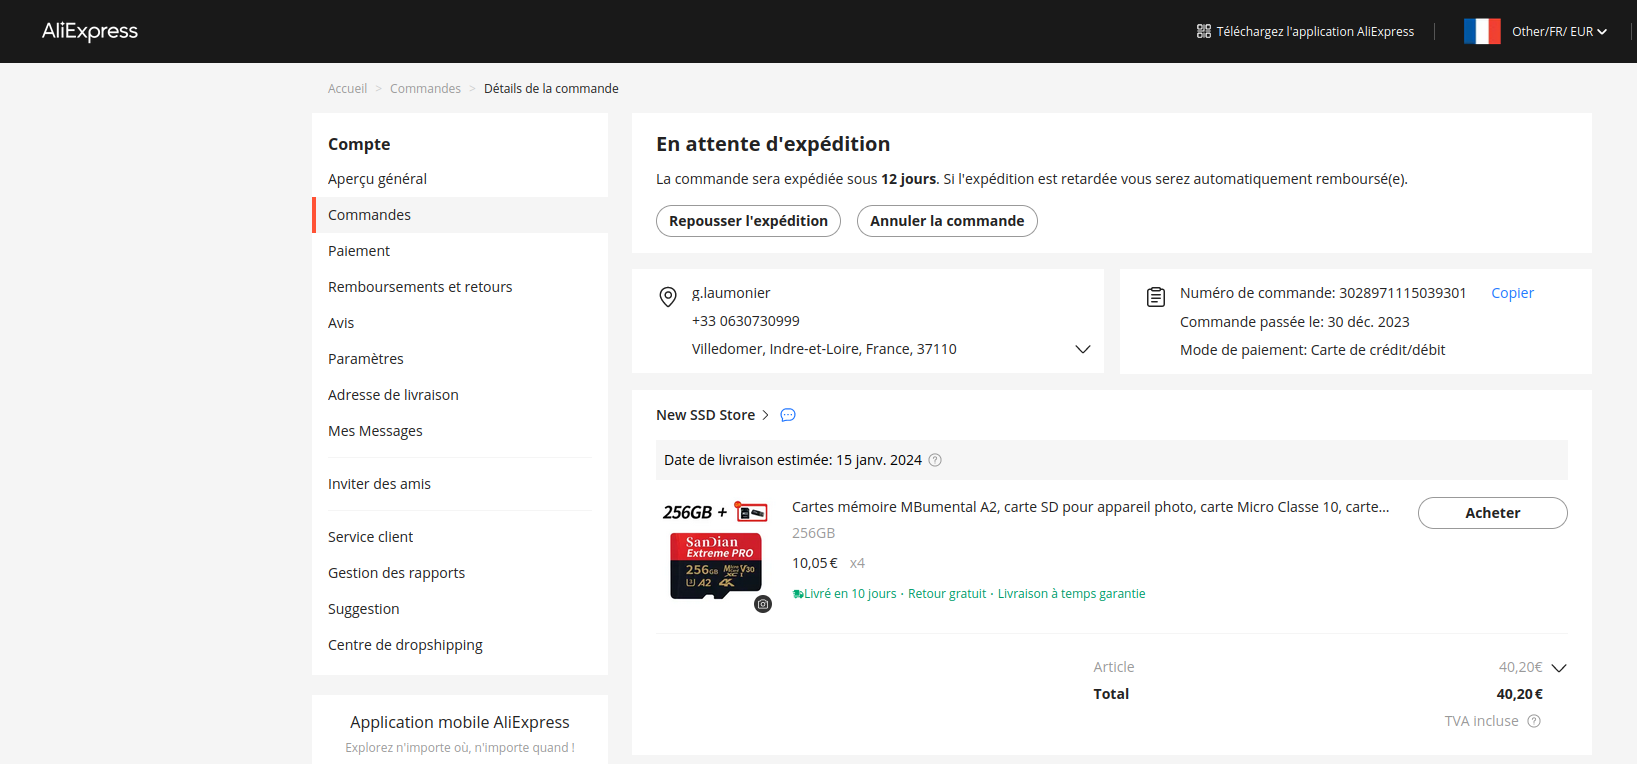Go to Paiement in account menu

tap(359, 251)
